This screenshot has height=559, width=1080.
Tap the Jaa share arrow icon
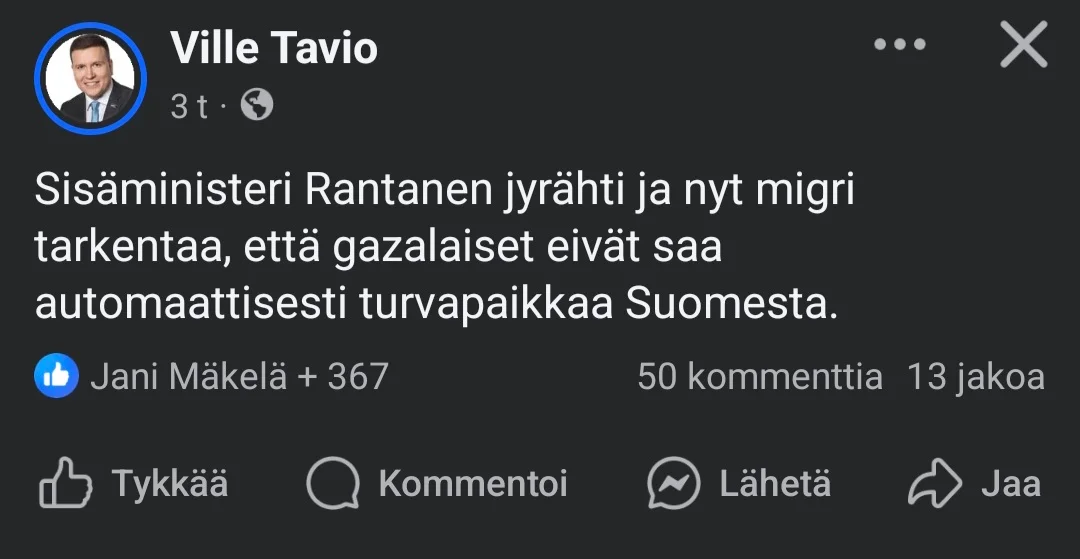pyautogui.click(x=933, y=485)
